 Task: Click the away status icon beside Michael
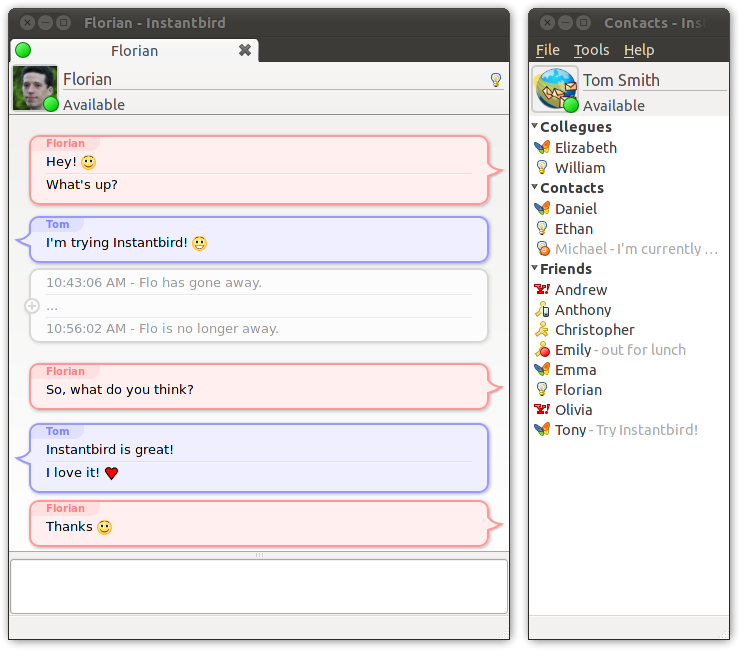point(543,248)
